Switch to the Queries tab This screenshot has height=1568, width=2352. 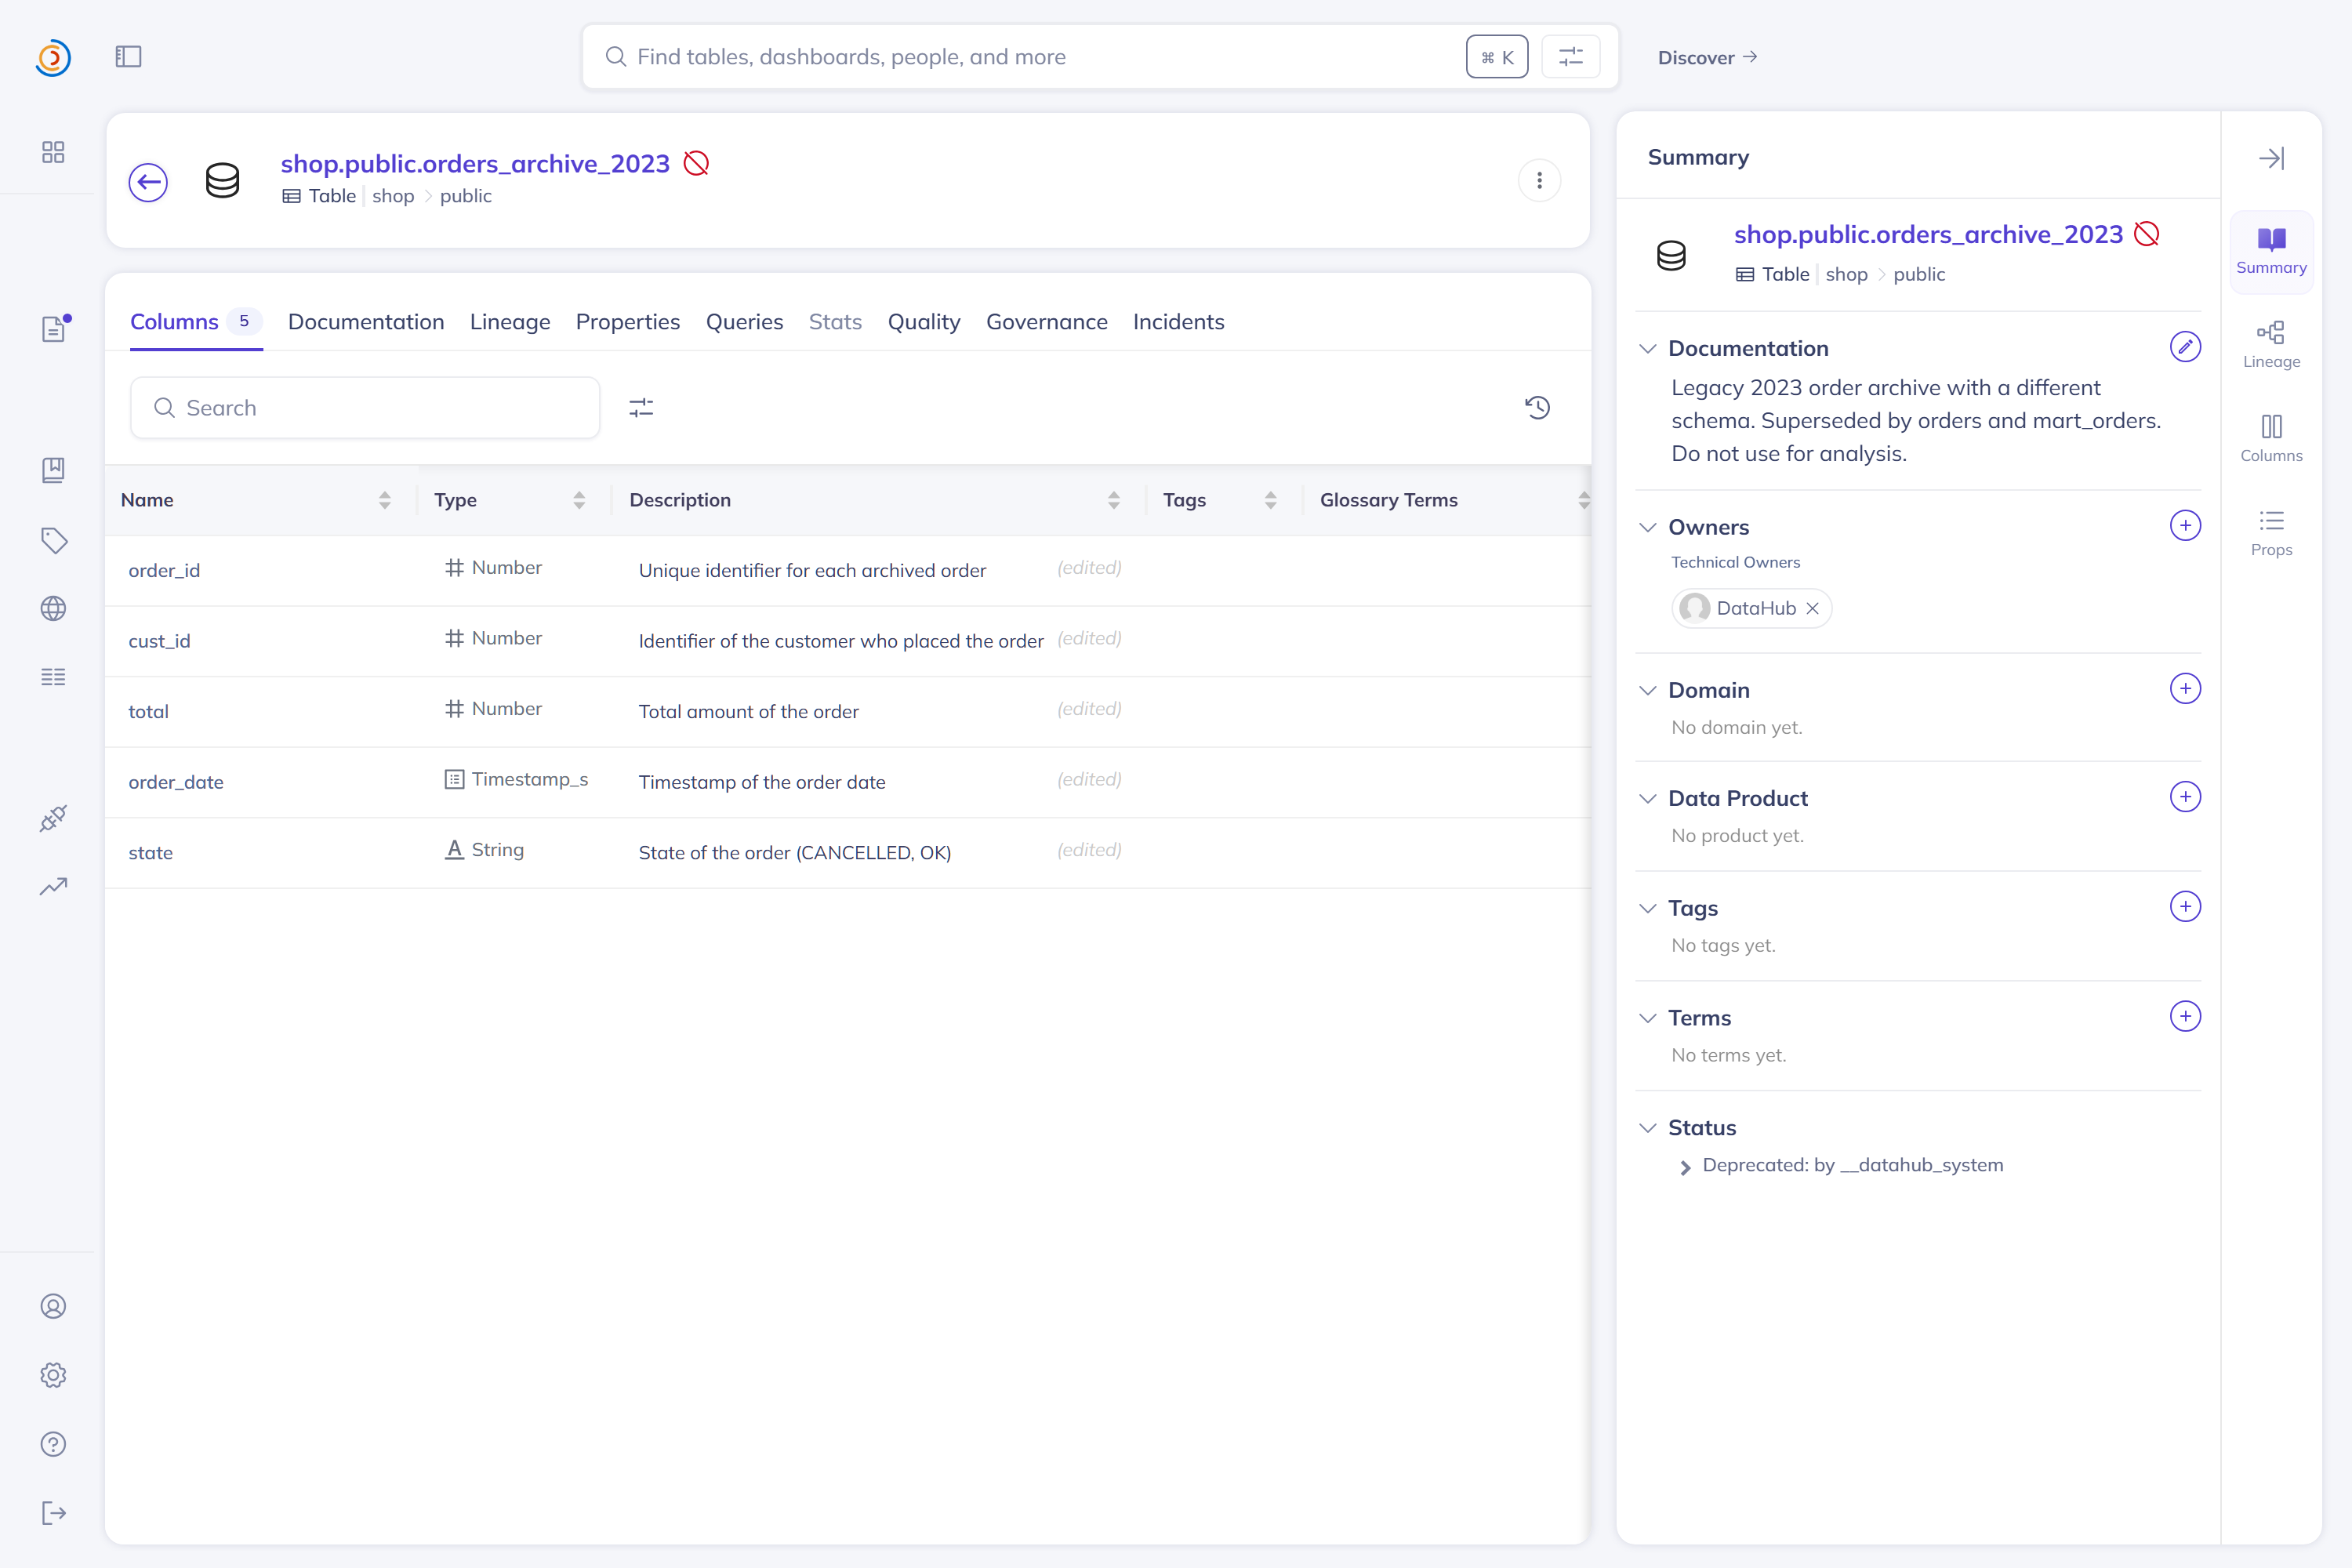coord(744,322)
